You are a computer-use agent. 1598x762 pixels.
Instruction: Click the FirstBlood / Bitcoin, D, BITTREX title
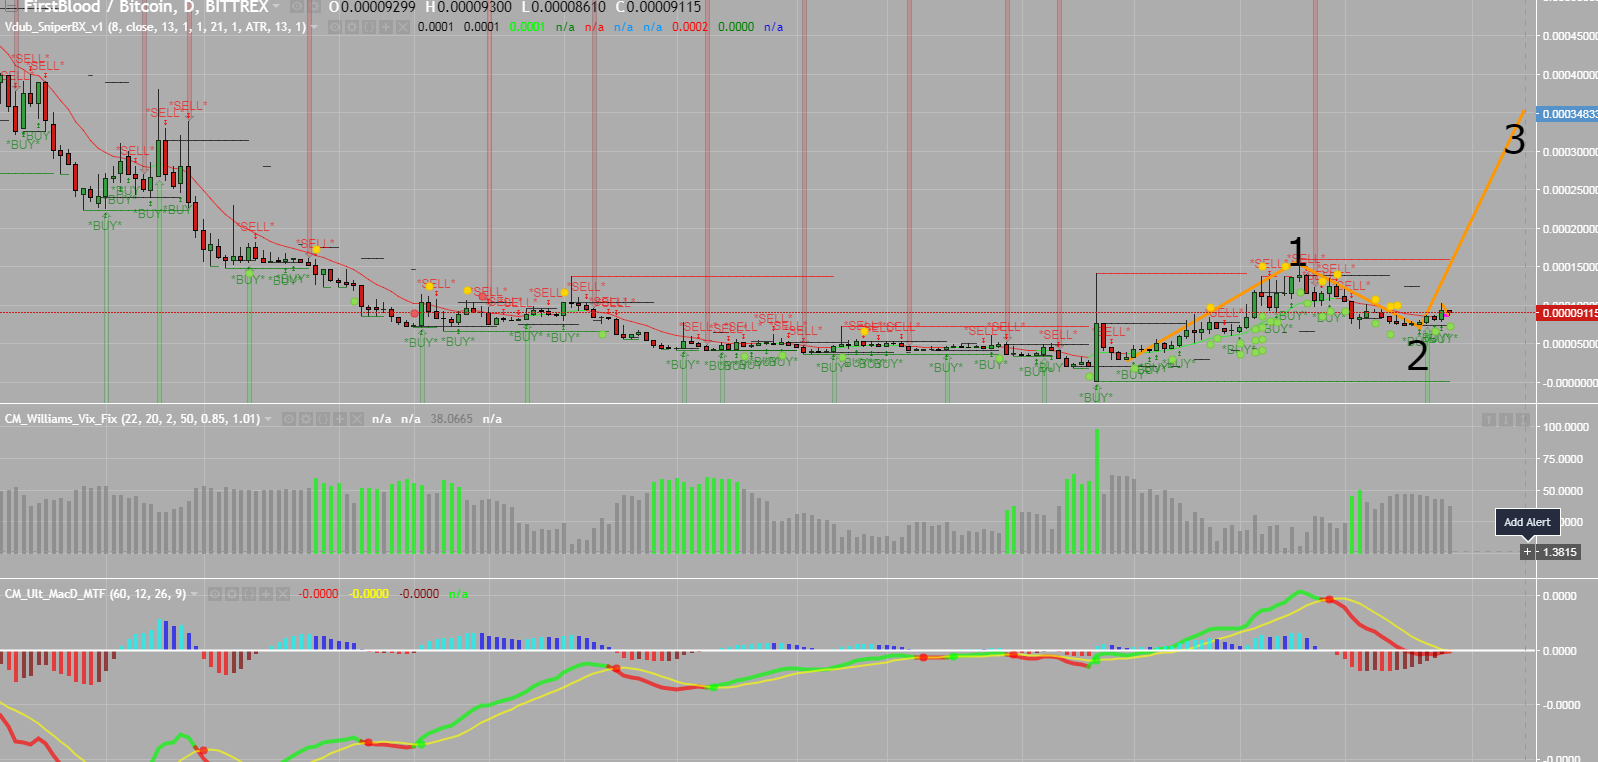(x=146, y=7)
